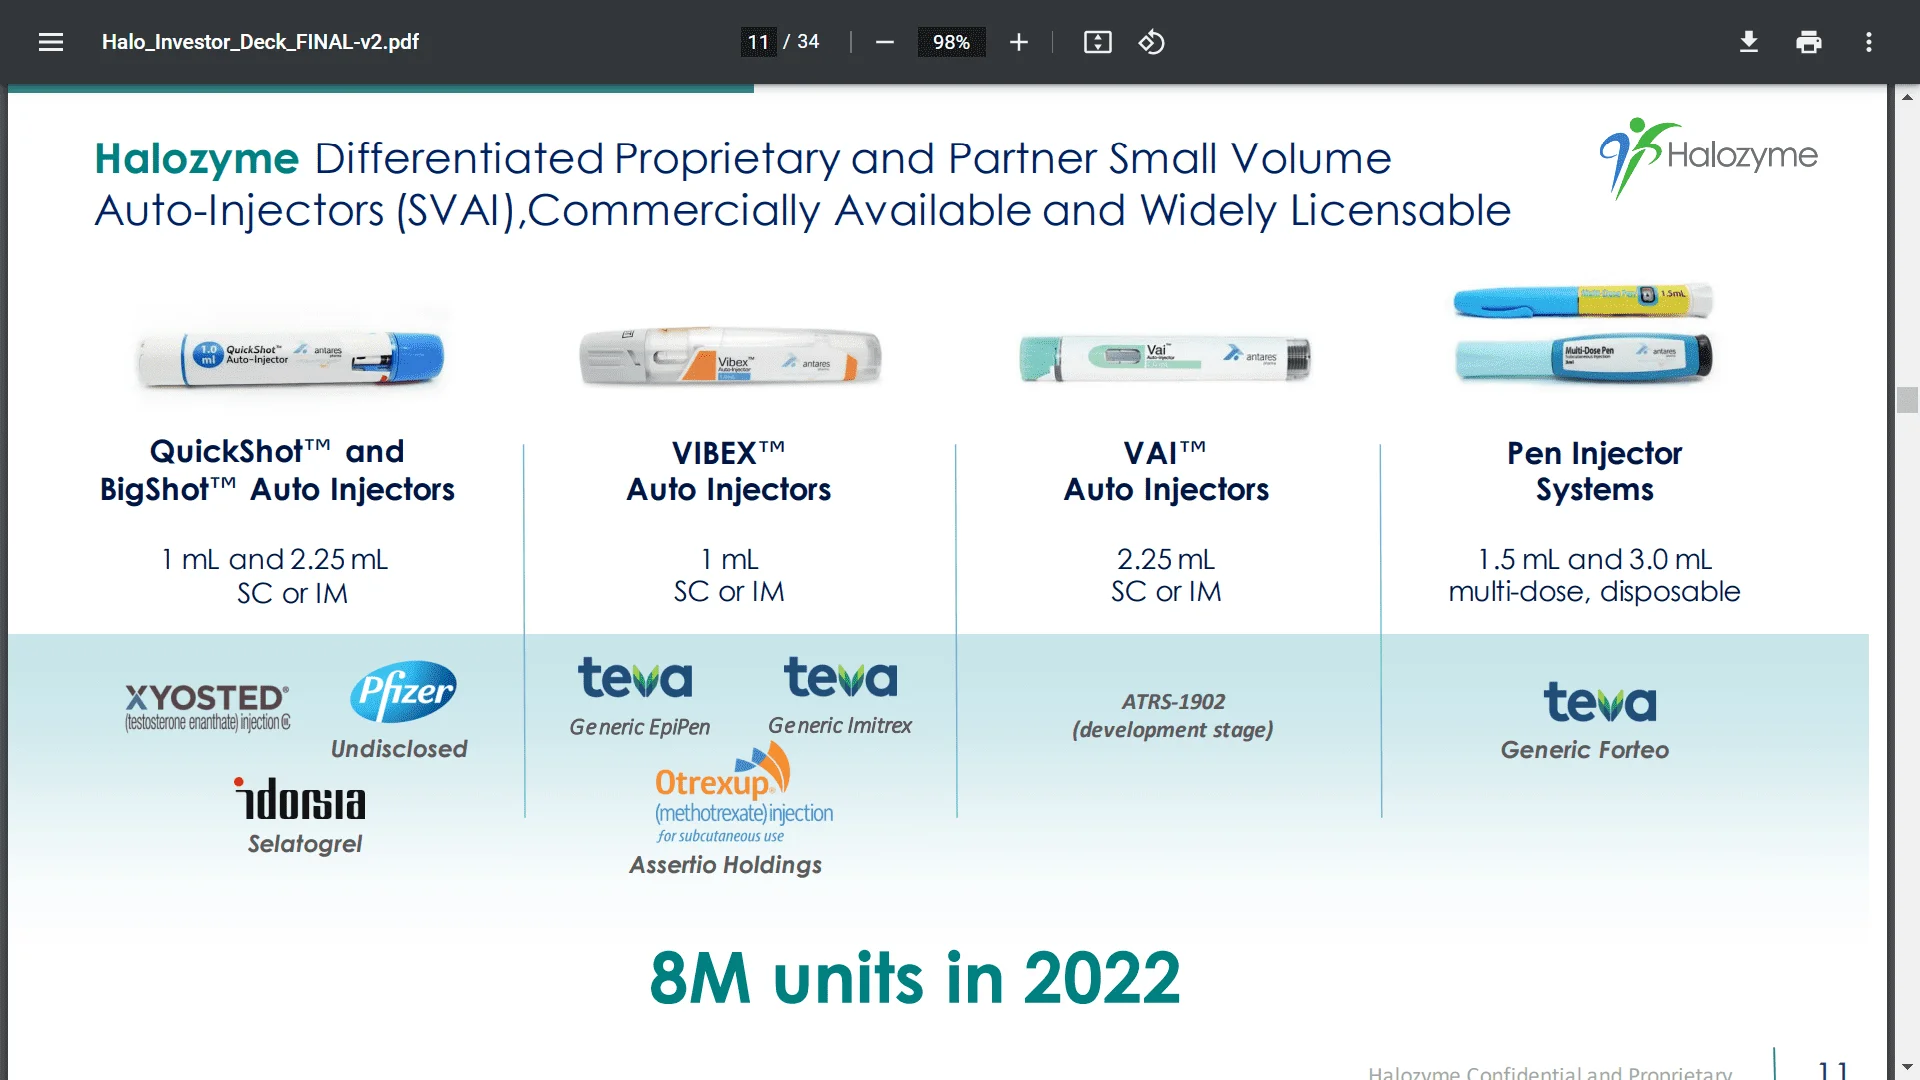This screenshot has width=1920, height=1080.
Task: Click the 'Generic Forteo' label
Action: coord(1584,750)
